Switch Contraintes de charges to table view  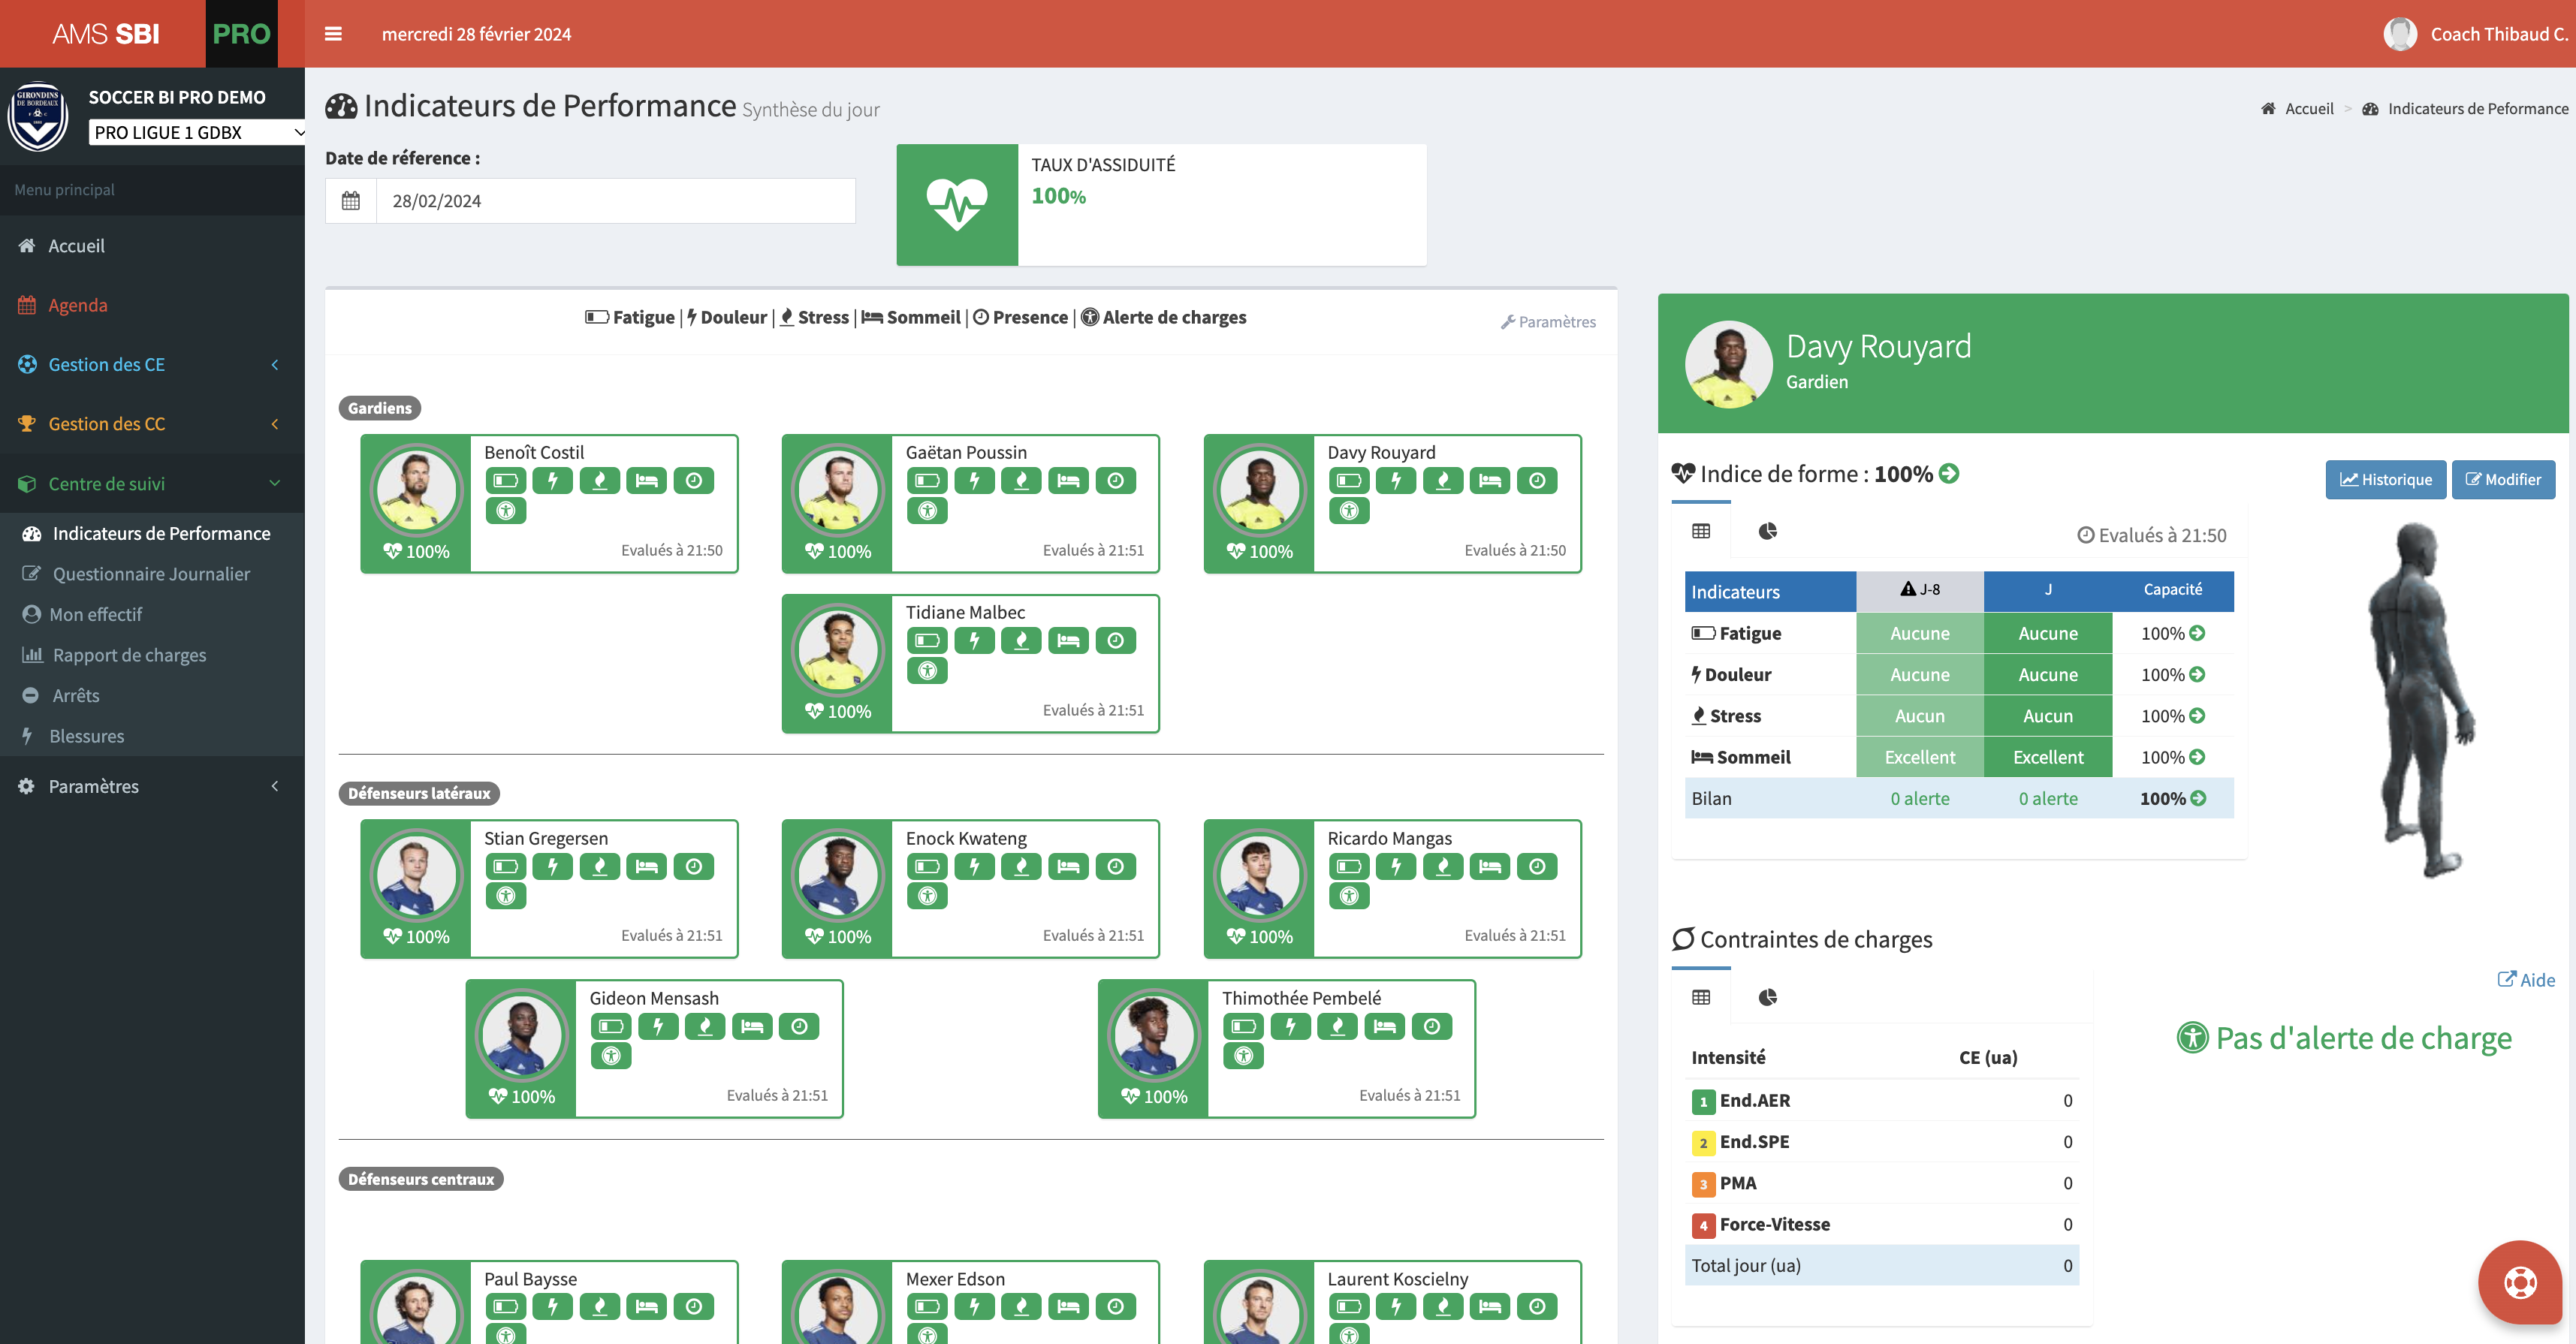(1700, 997)
